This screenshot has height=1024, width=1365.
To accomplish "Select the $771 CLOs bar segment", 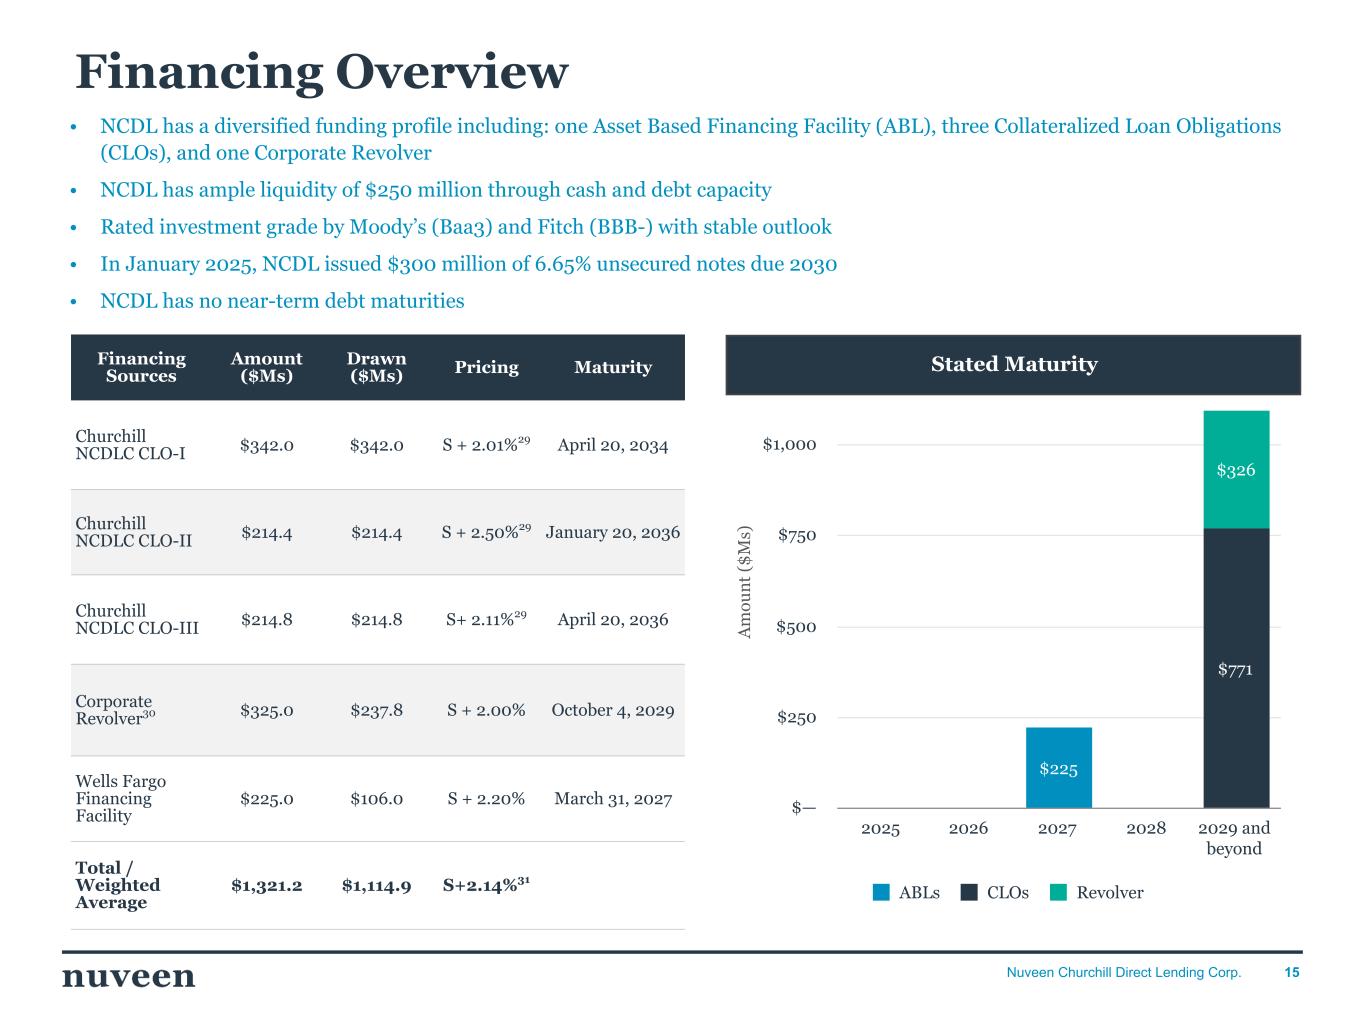I will 1235,668.
